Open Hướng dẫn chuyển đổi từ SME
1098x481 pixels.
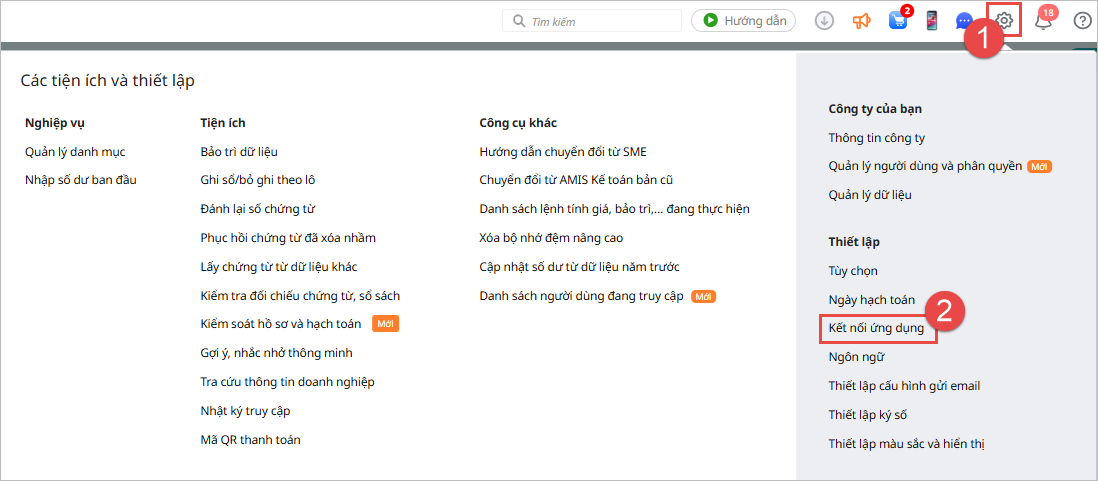pyautogui.click(x=563, y=152)
